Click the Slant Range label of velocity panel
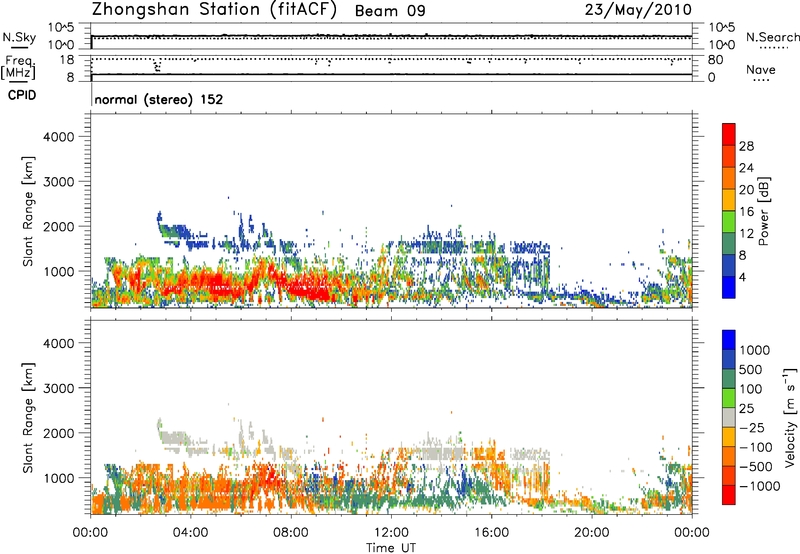The width and height of the screenshot is (800, 554). point(28,417)
